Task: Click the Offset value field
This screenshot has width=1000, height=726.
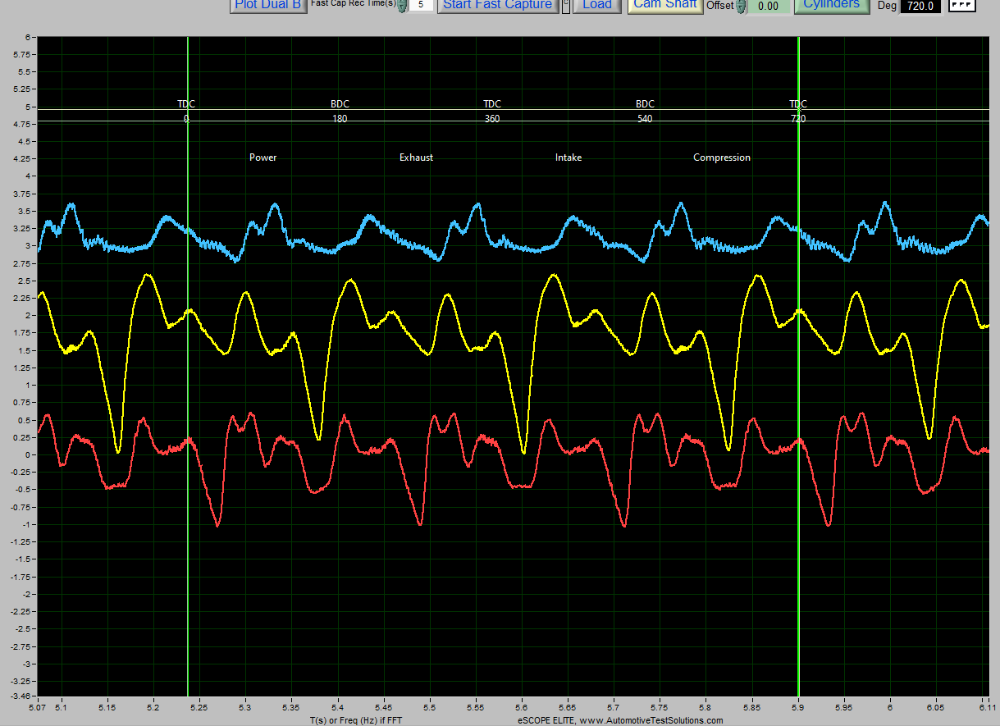Action: tap(768, 7)
